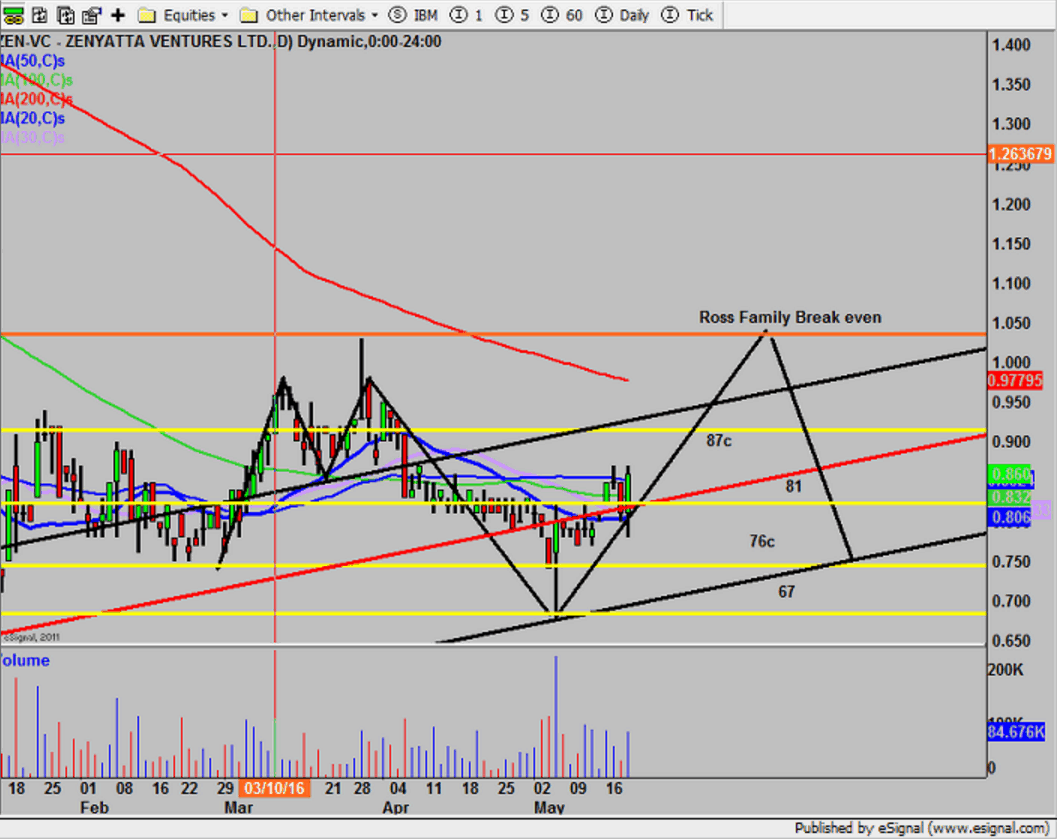The height and width of the screenshot is (839, 1057).
Task: Click the Apr month label on time axis
Action: [395, 807]
